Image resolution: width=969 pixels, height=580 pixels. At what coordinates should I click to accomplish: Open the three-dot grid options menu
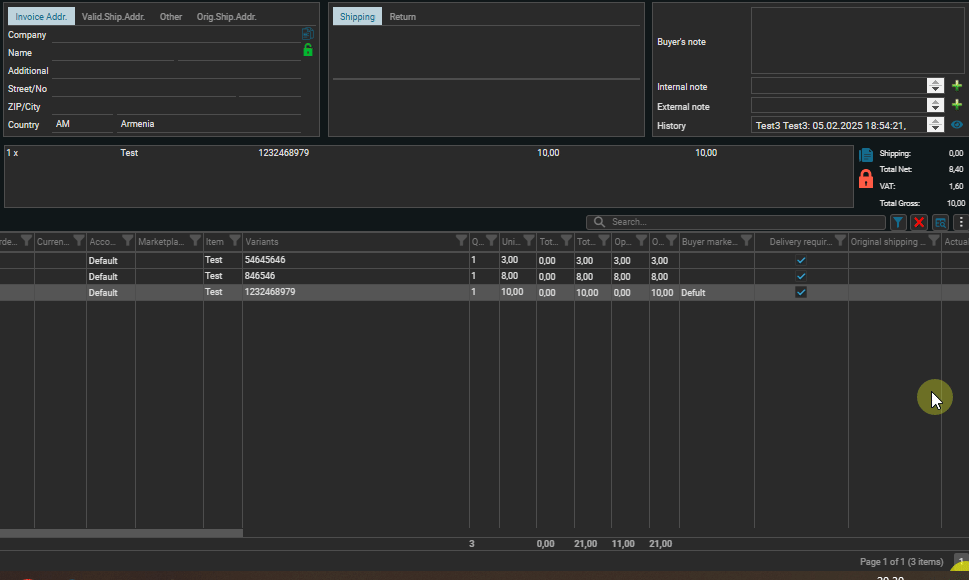(961, 222)
